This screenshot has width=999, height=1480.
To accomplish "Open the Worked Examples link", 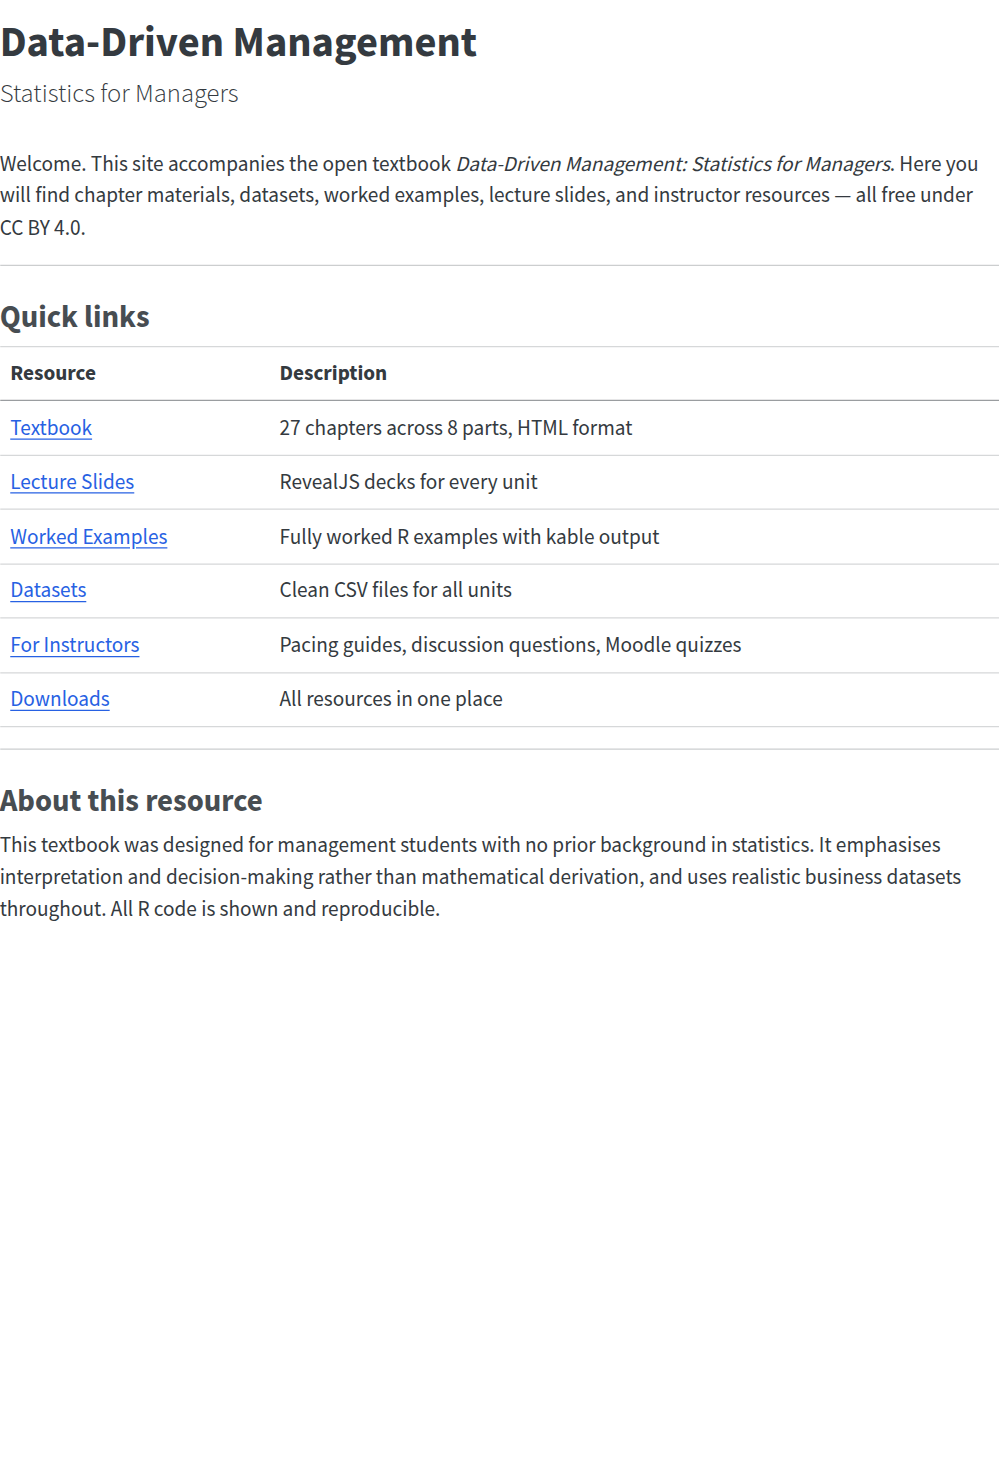I will point(89,537).
